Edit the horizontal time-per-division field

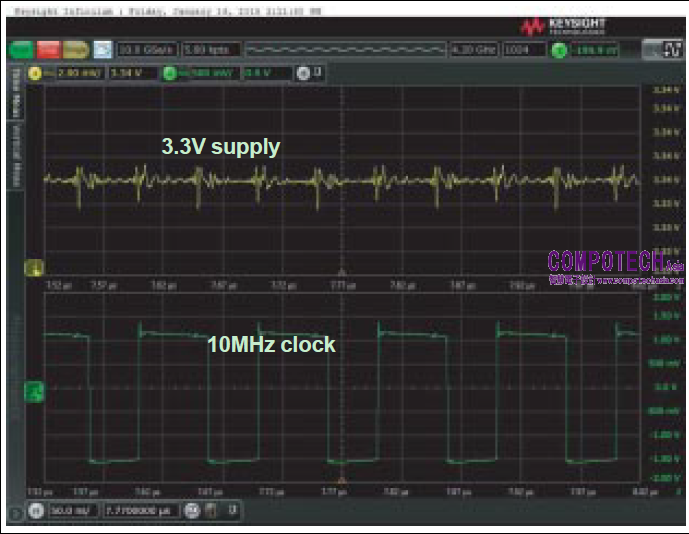click(72, 511)
